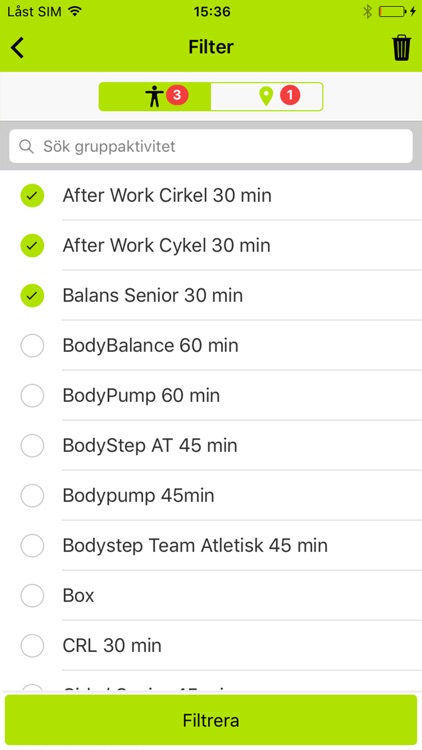Select the BodyPump 60 min circle

(32, 396)
